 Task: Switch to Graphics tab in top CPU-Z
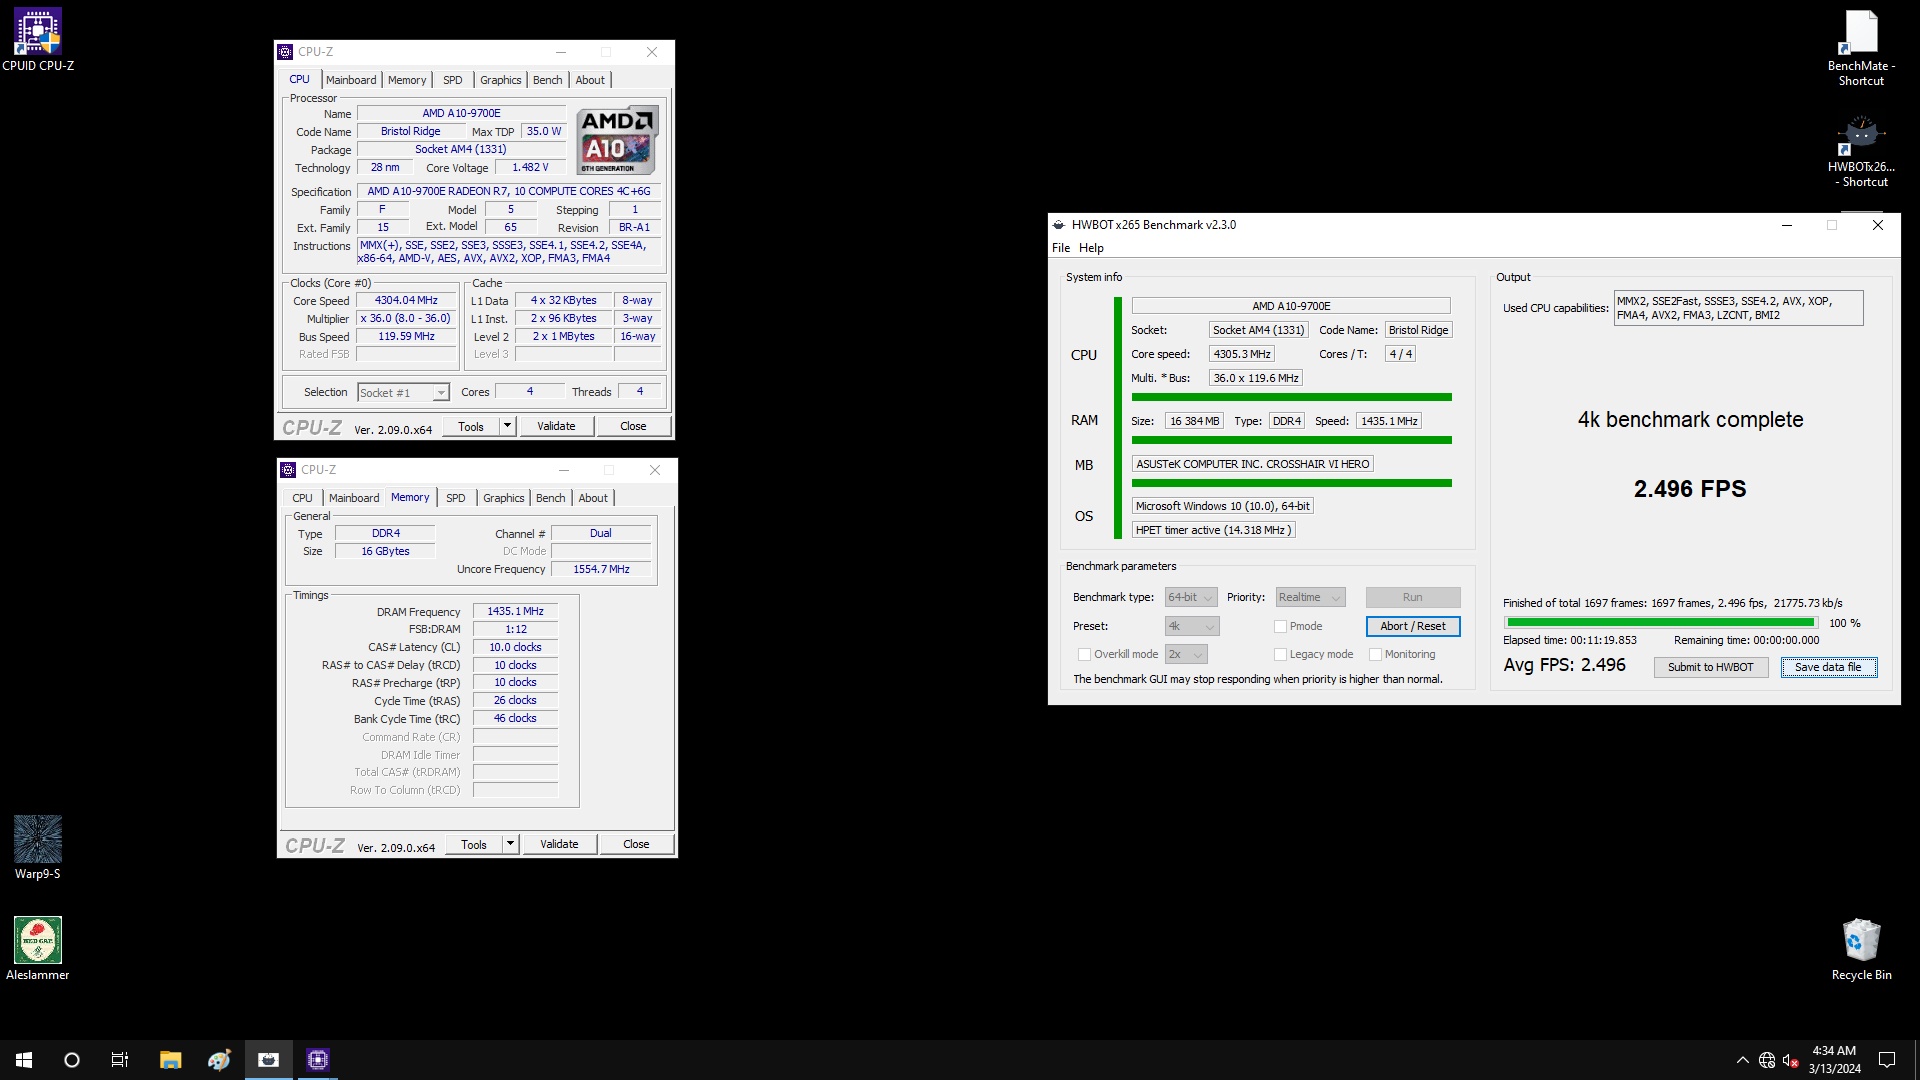coord(500,80)
